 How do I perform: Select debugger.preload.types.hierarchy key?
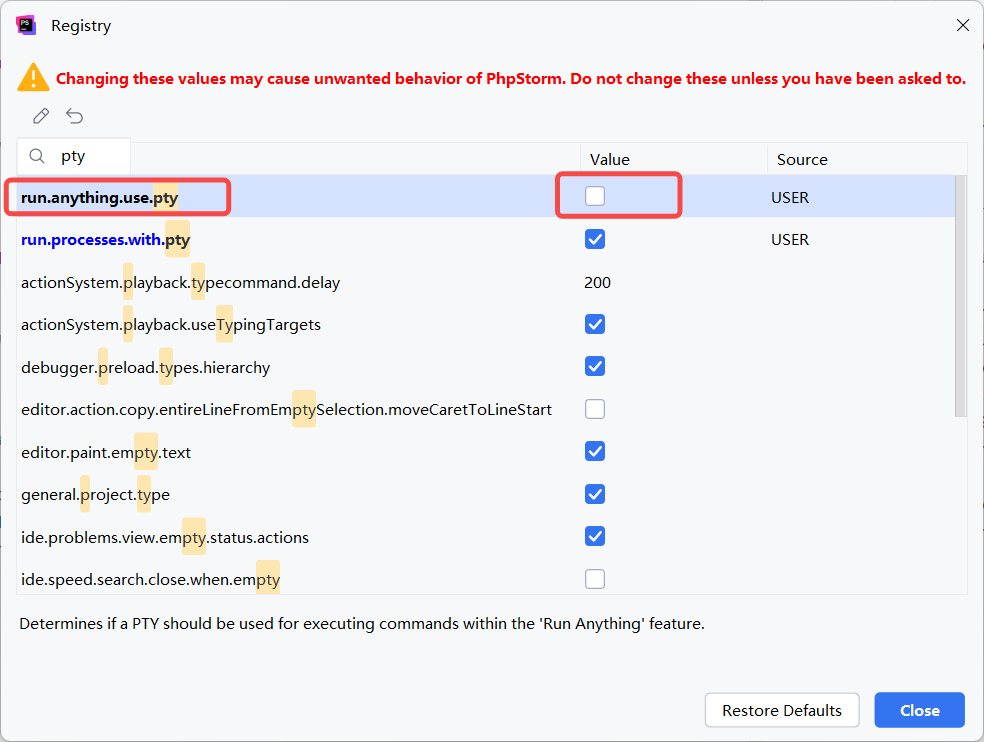pos(146,367)
